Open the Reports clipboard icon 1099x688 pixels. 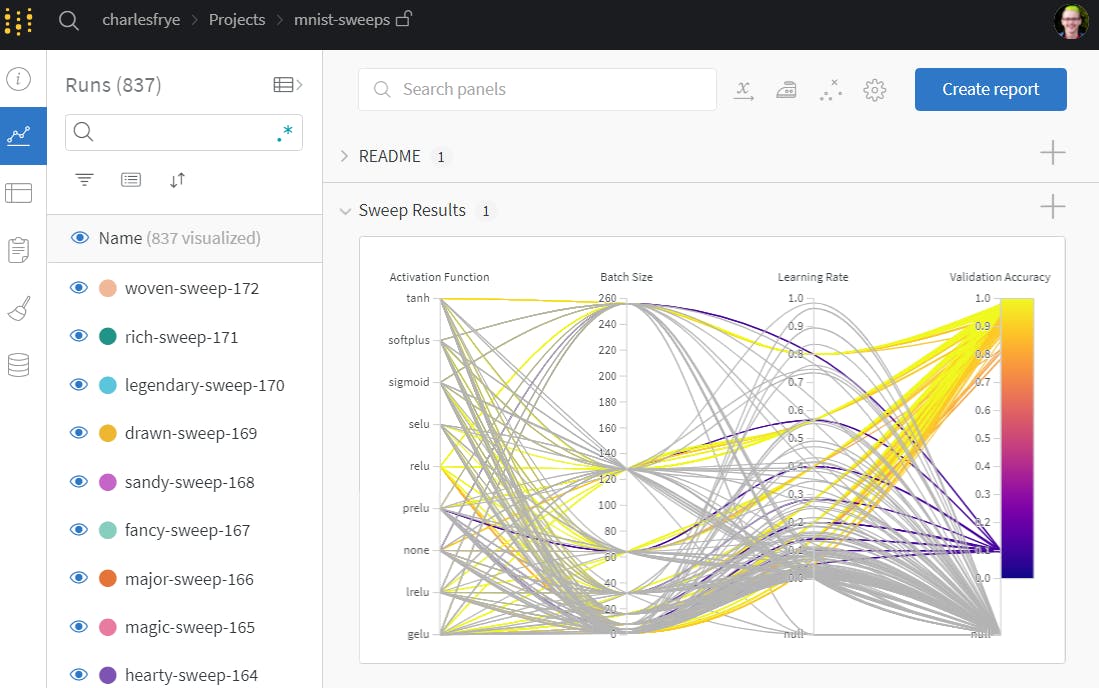[x=19, y=250]
